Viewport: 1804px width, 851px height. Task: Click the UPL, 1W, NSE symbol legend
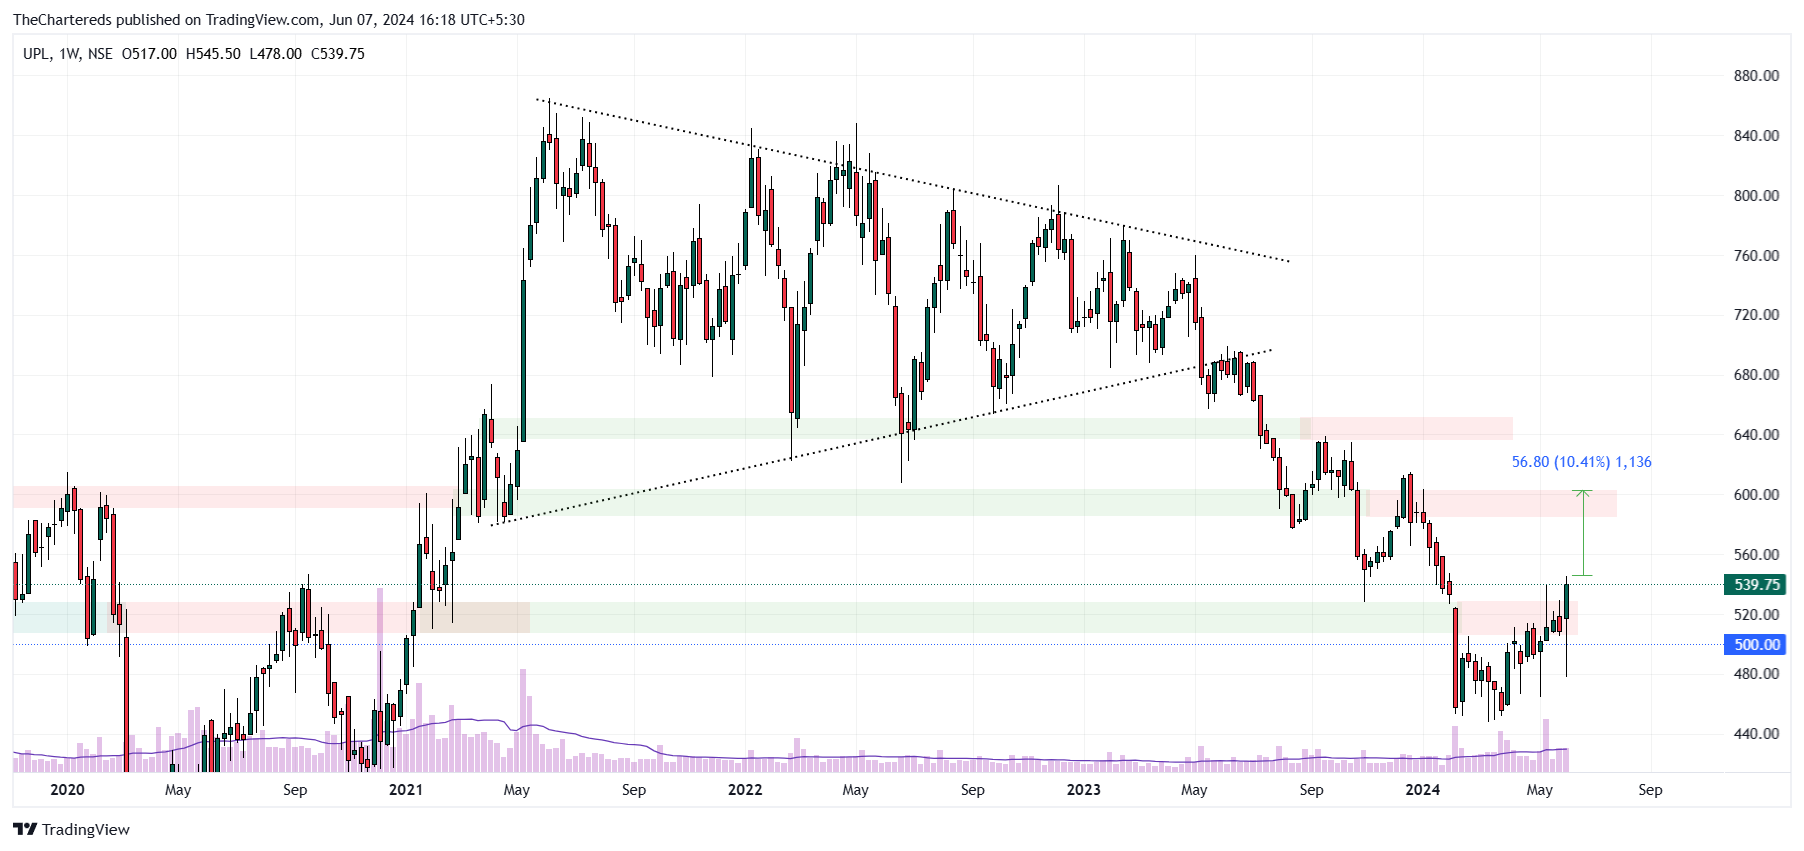point(68,54)
